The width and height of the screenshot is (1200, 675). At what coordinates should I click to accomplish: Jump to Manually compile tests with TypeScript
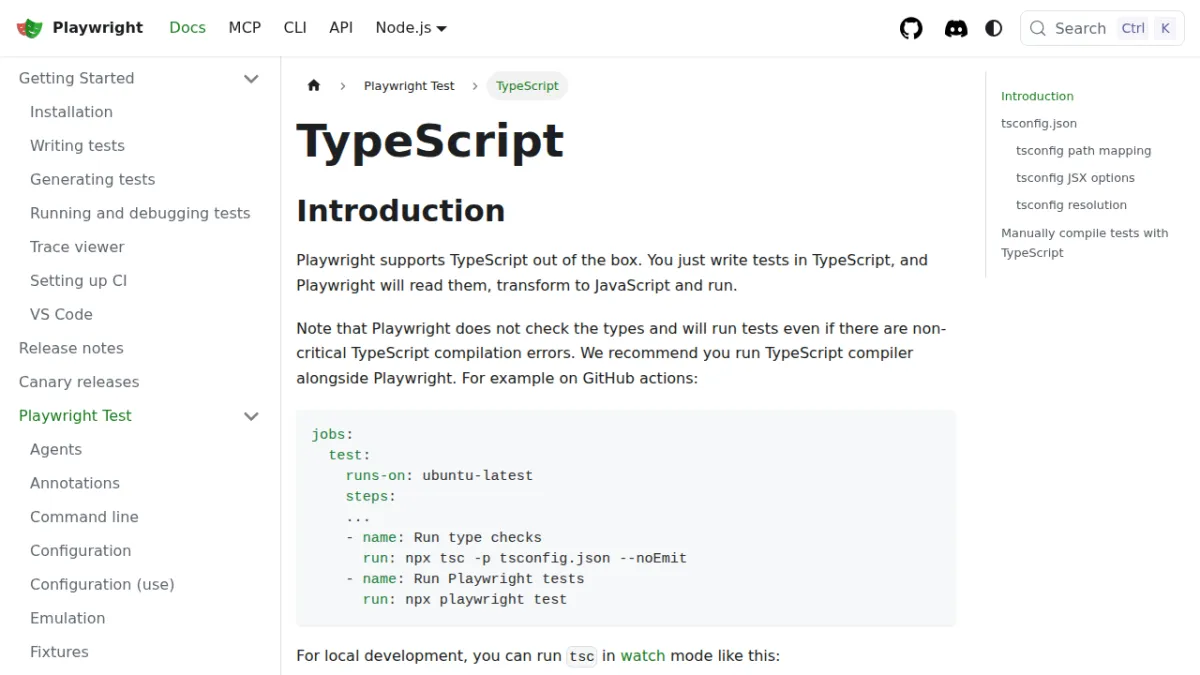click(1084, 243)
